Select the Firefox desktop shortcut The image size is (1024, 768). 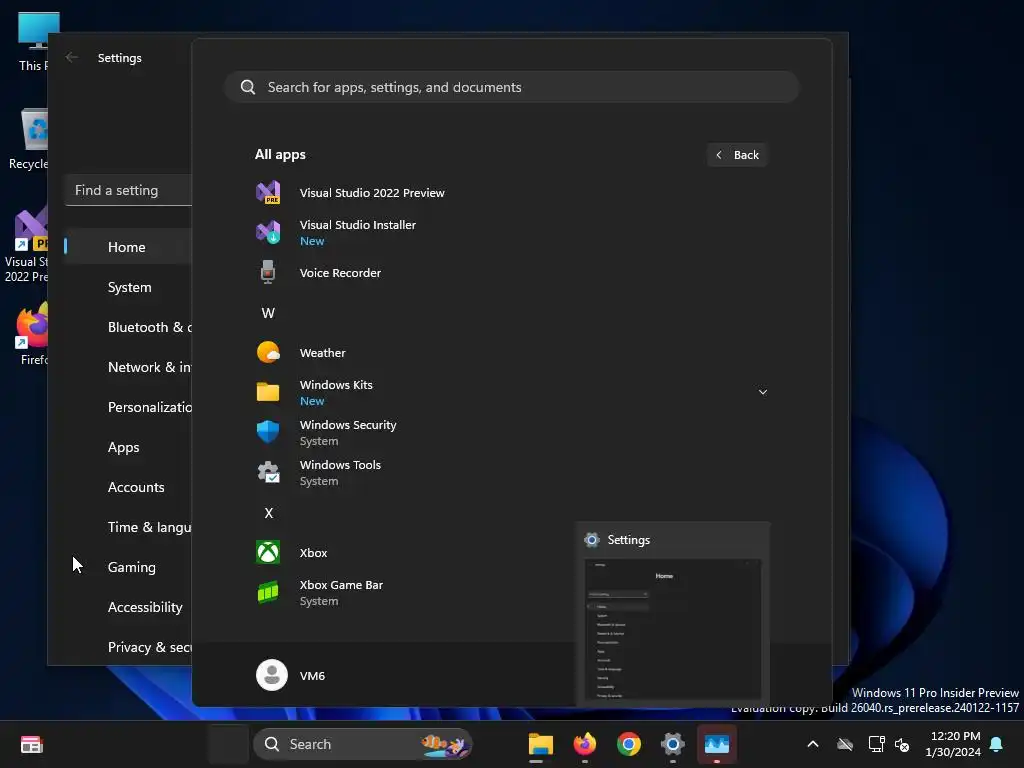(x=31, y=333)
